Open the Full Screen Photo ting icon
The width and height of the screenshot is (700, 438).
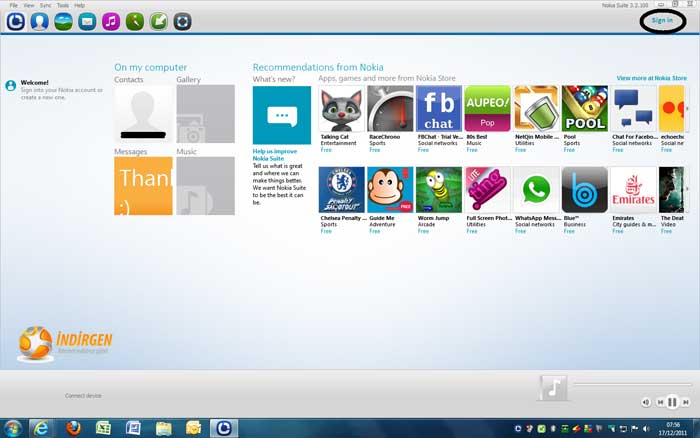point(488,190)
